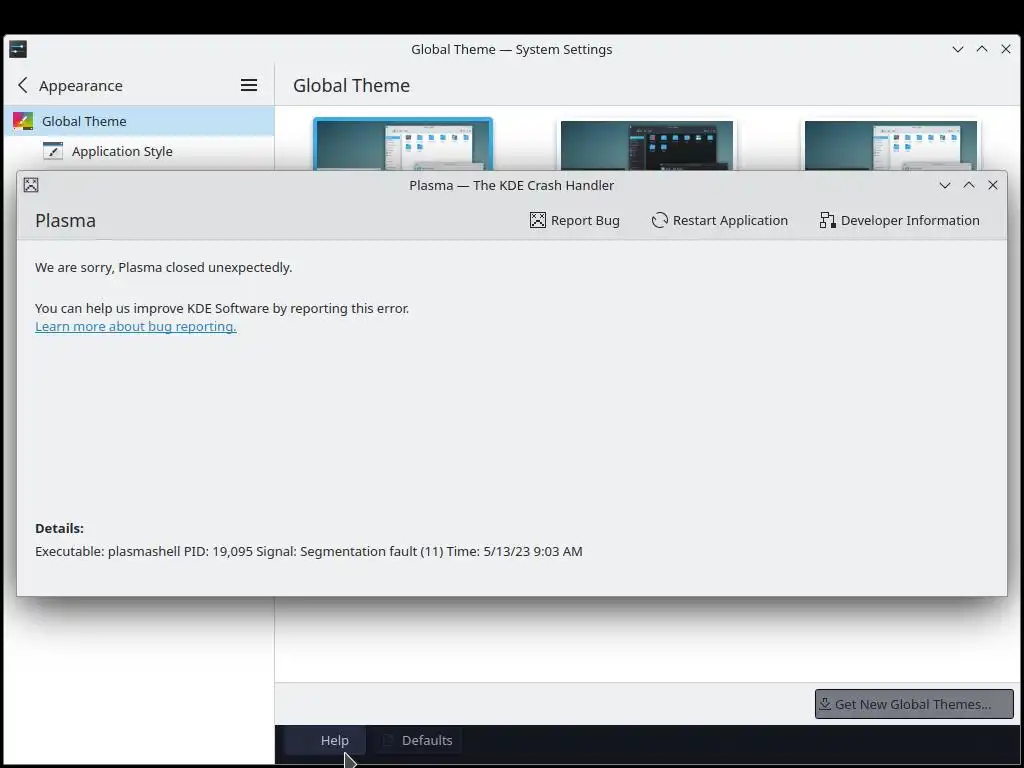Minimize the System Settings window
Image resolution: width=1024 pixels, height=768 pixels.
(x=958, y=50)
